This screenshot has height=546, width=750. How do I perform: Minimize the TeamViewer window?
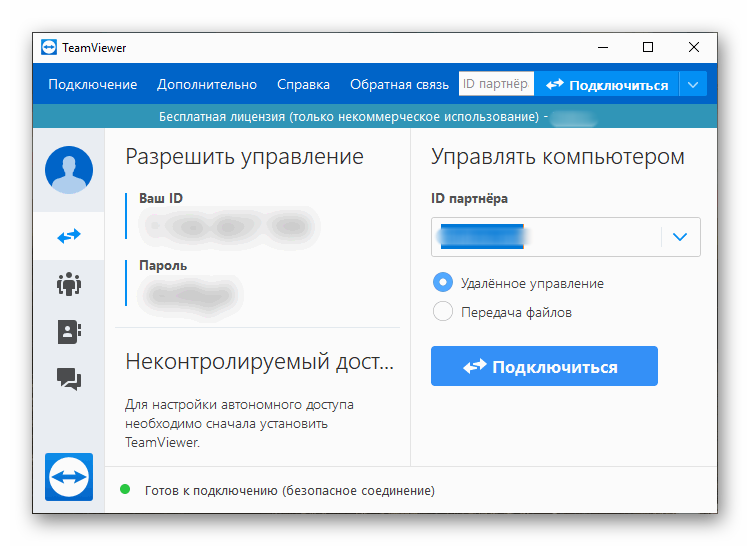coord(603,47)
